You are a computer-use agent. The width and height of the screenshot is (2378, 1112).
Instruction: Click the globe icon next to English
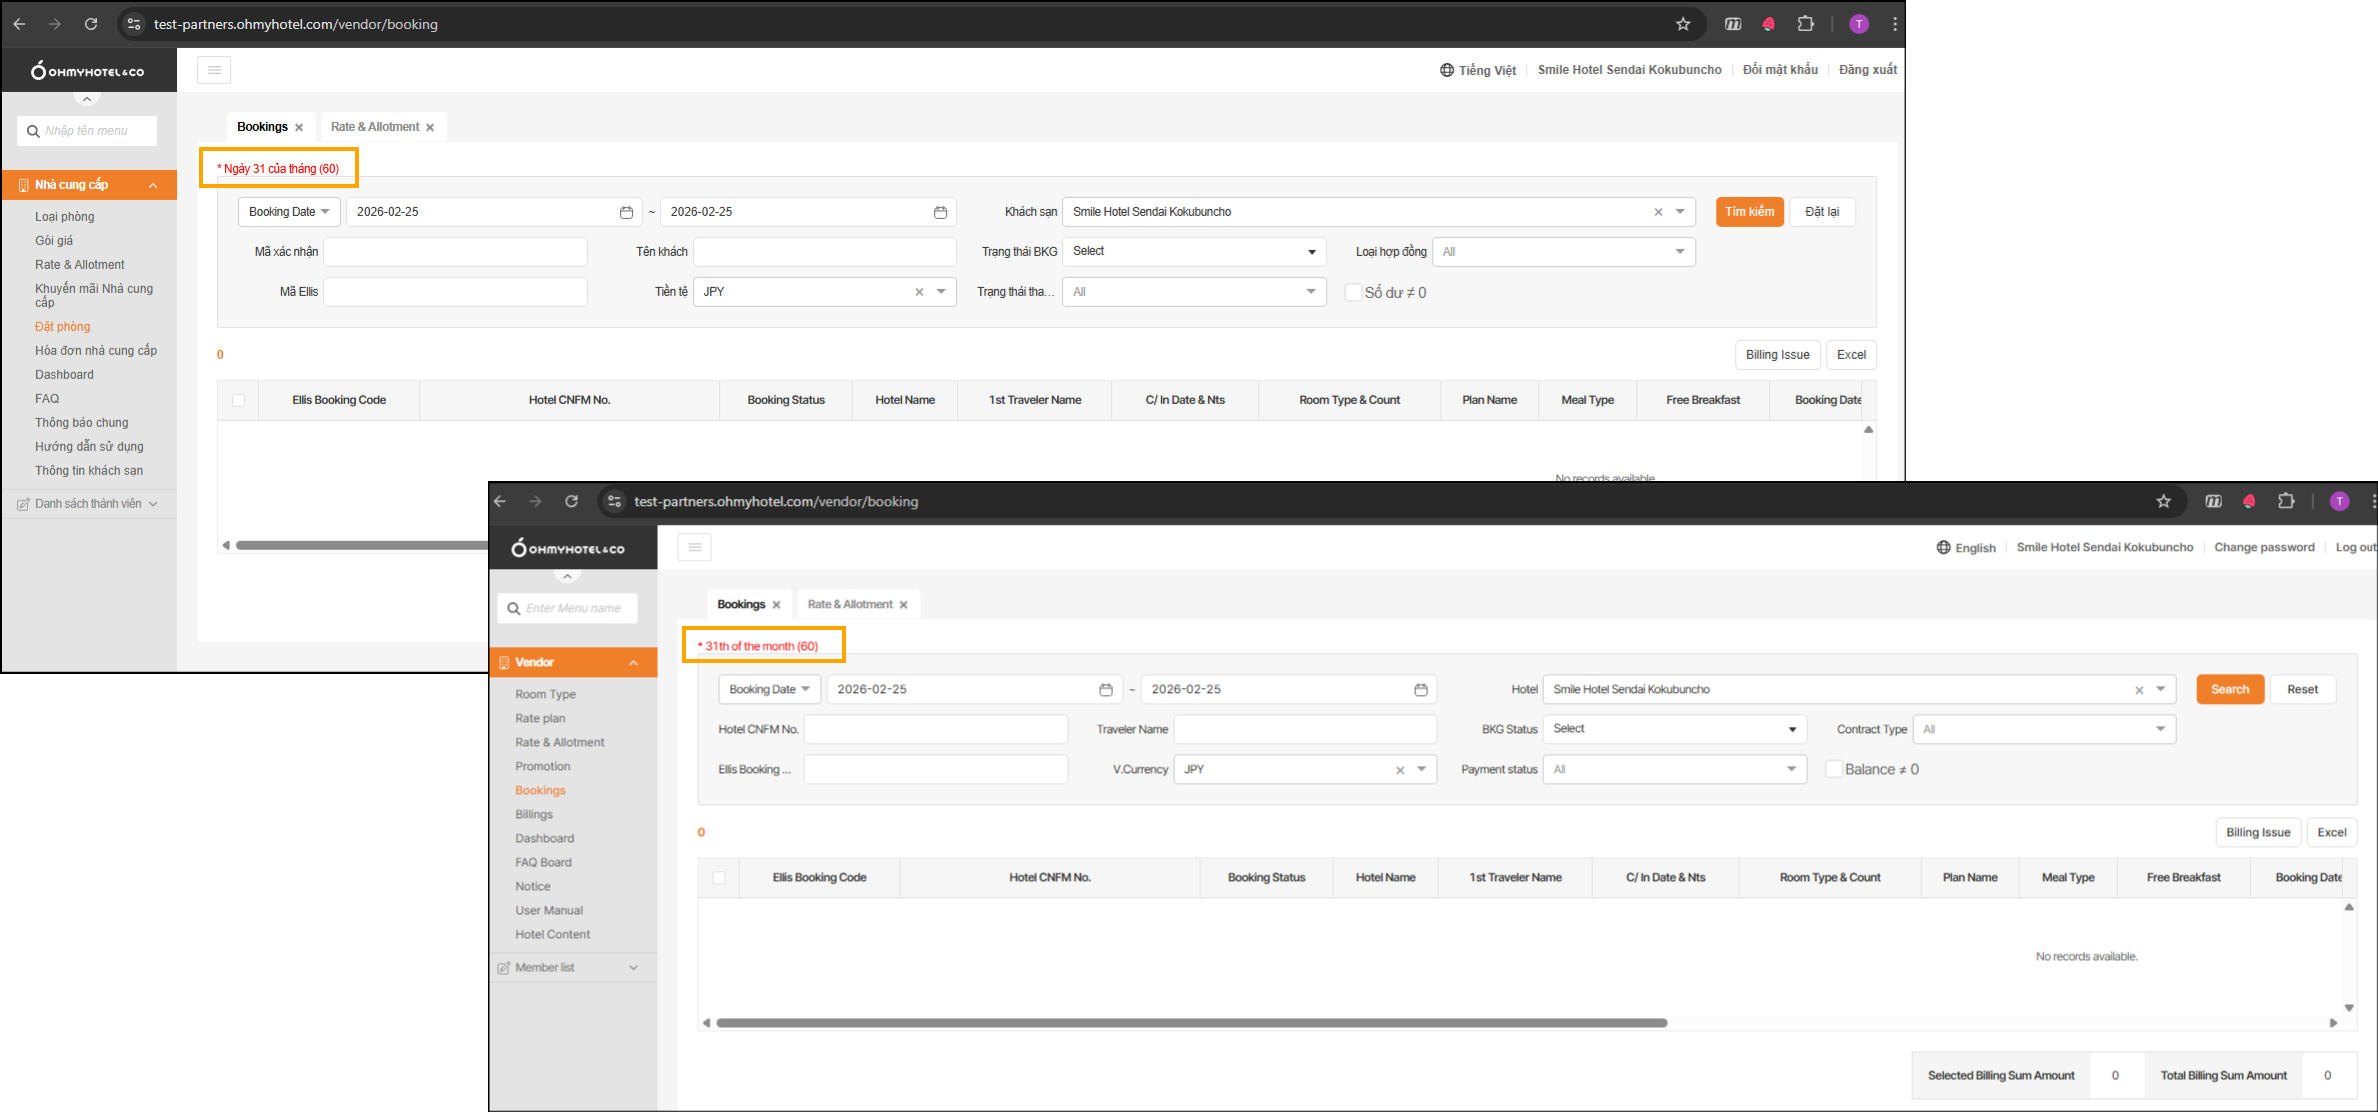pyautogui.click(x=1943, y=548)
